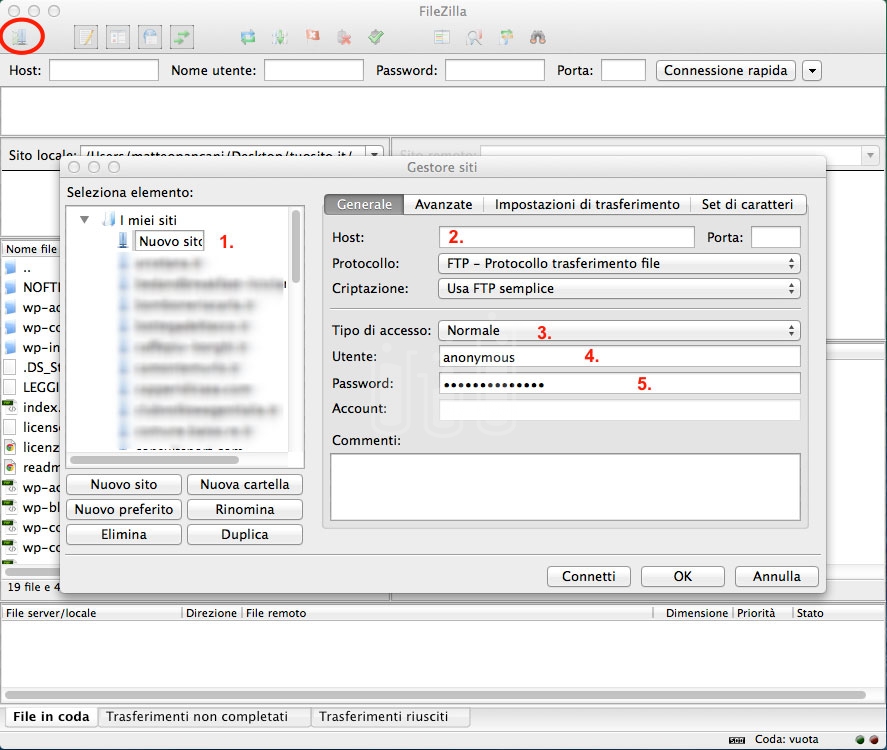Click the site tree vertical scrollbar
Image resolution: width=887 pixels, height=750 pixels.
tap(295, 246)
